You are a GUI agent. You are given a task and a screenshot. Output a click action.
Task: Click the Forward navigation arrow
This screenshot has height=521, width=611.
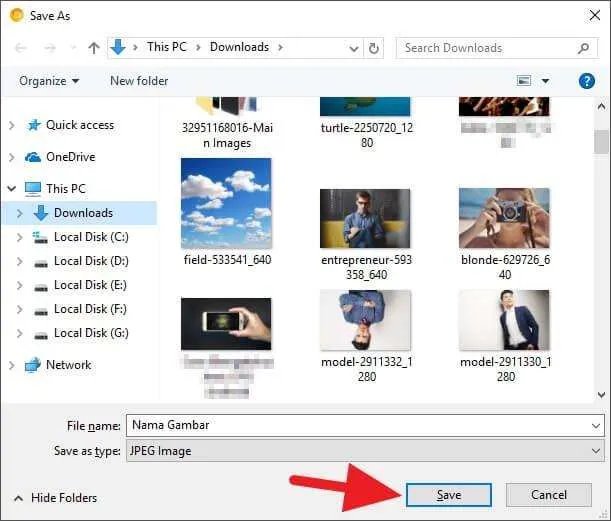pyautogui.click(x=49, y=48)
